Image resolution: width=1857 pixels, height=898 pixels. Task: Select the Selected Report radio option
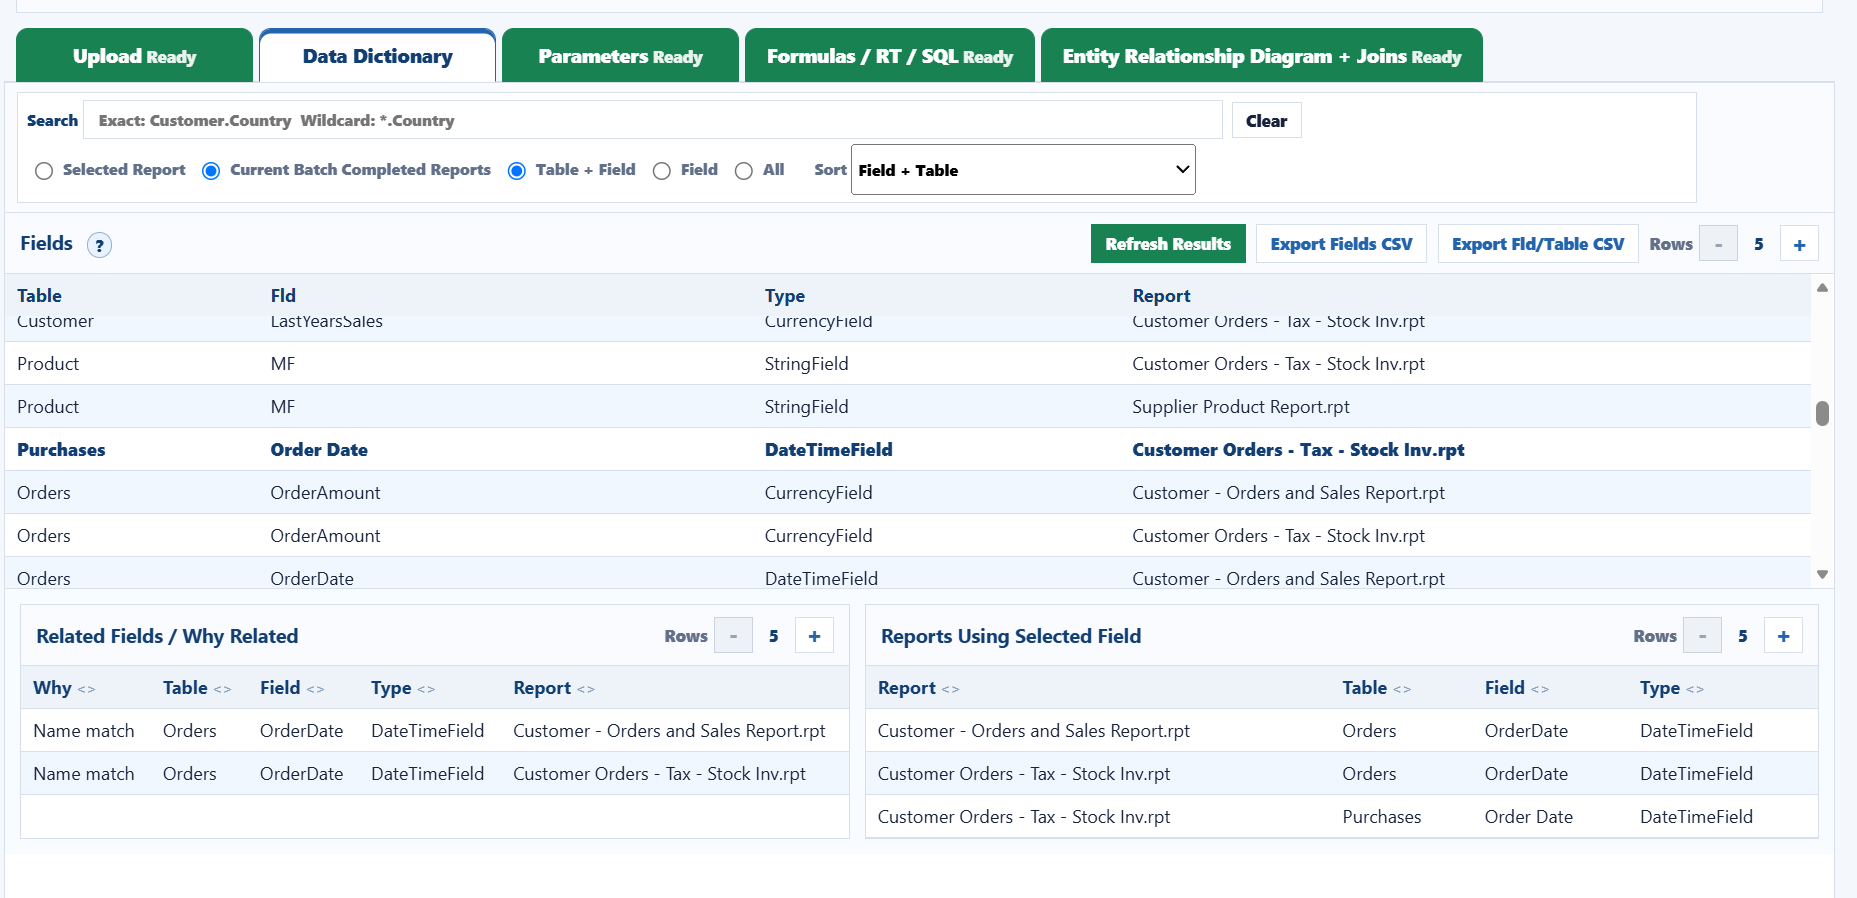(x=44, y=171)
